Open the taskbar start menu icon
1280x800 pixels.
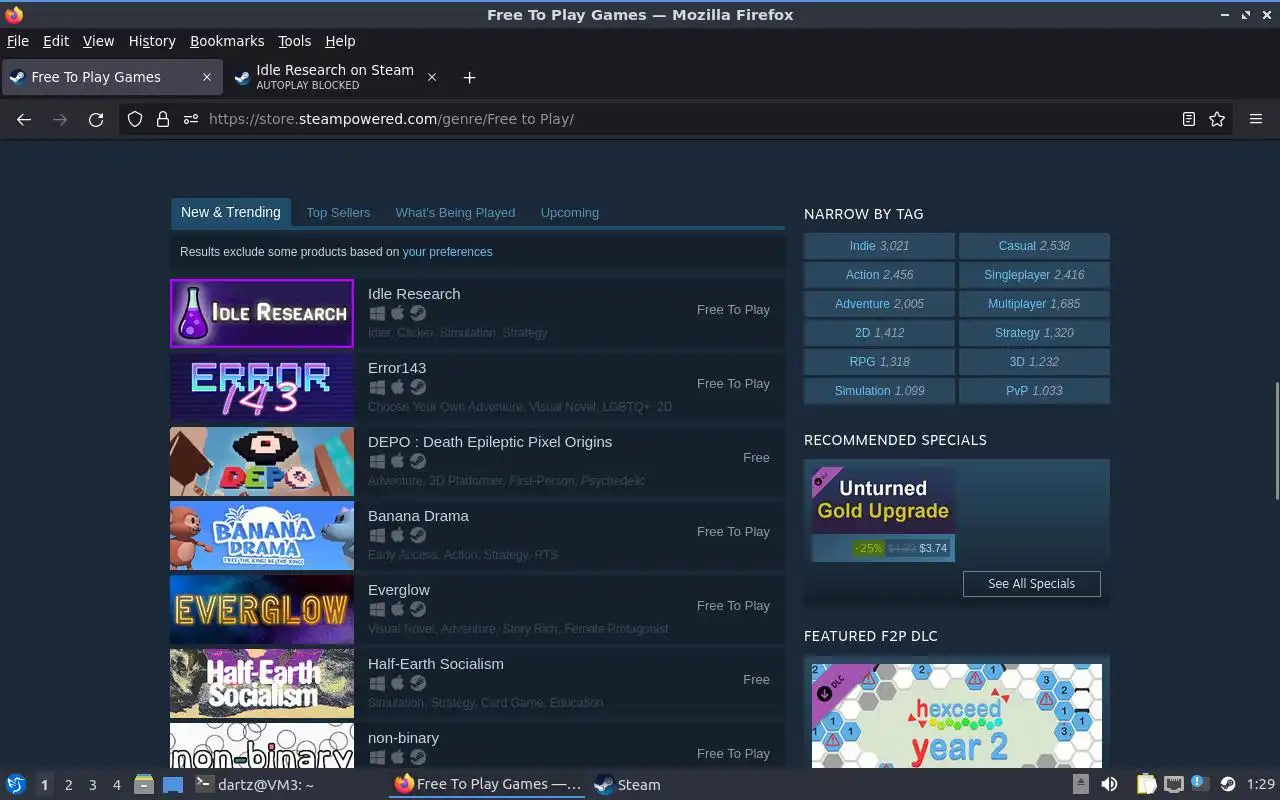[15, 785]
